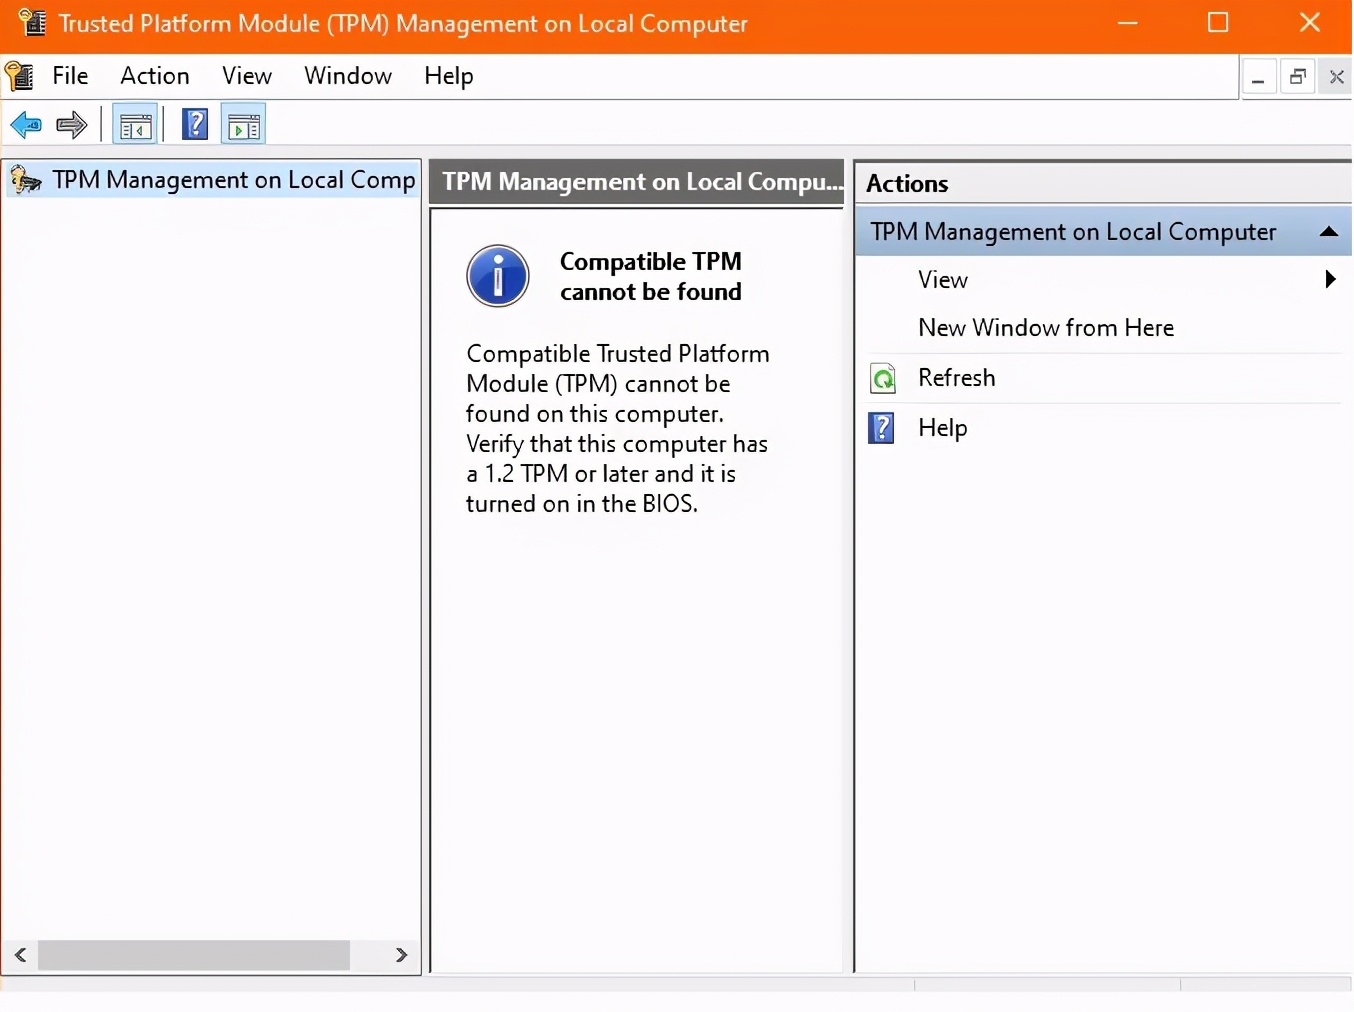Click the green Refresh icon in Actions

(883, 378)
